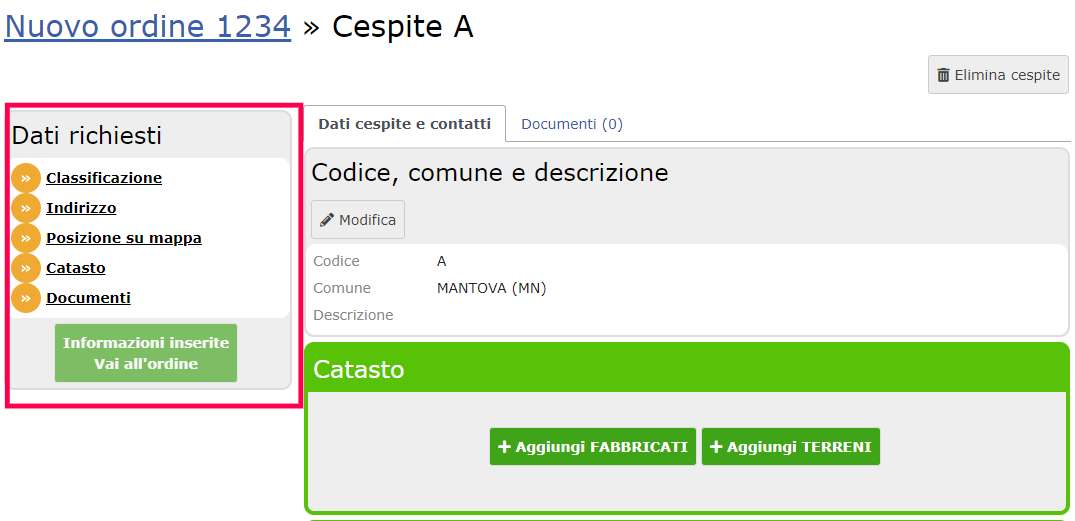Image resolution: width=1075 pixels, height=521 pixels.
Task: Delete the asset with the Elimina cespite button
Action: (x=998, y=75)
